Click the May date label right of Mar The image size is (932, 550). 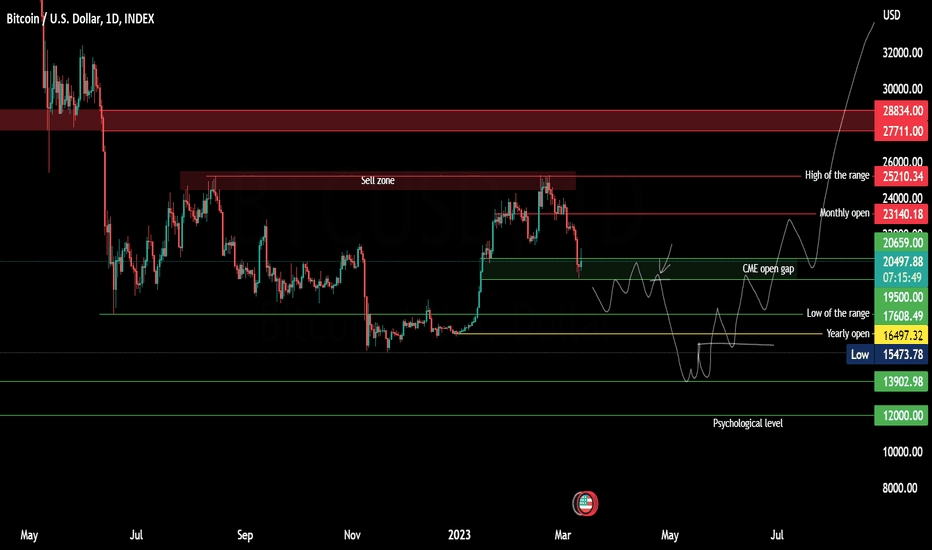[670, 535]
